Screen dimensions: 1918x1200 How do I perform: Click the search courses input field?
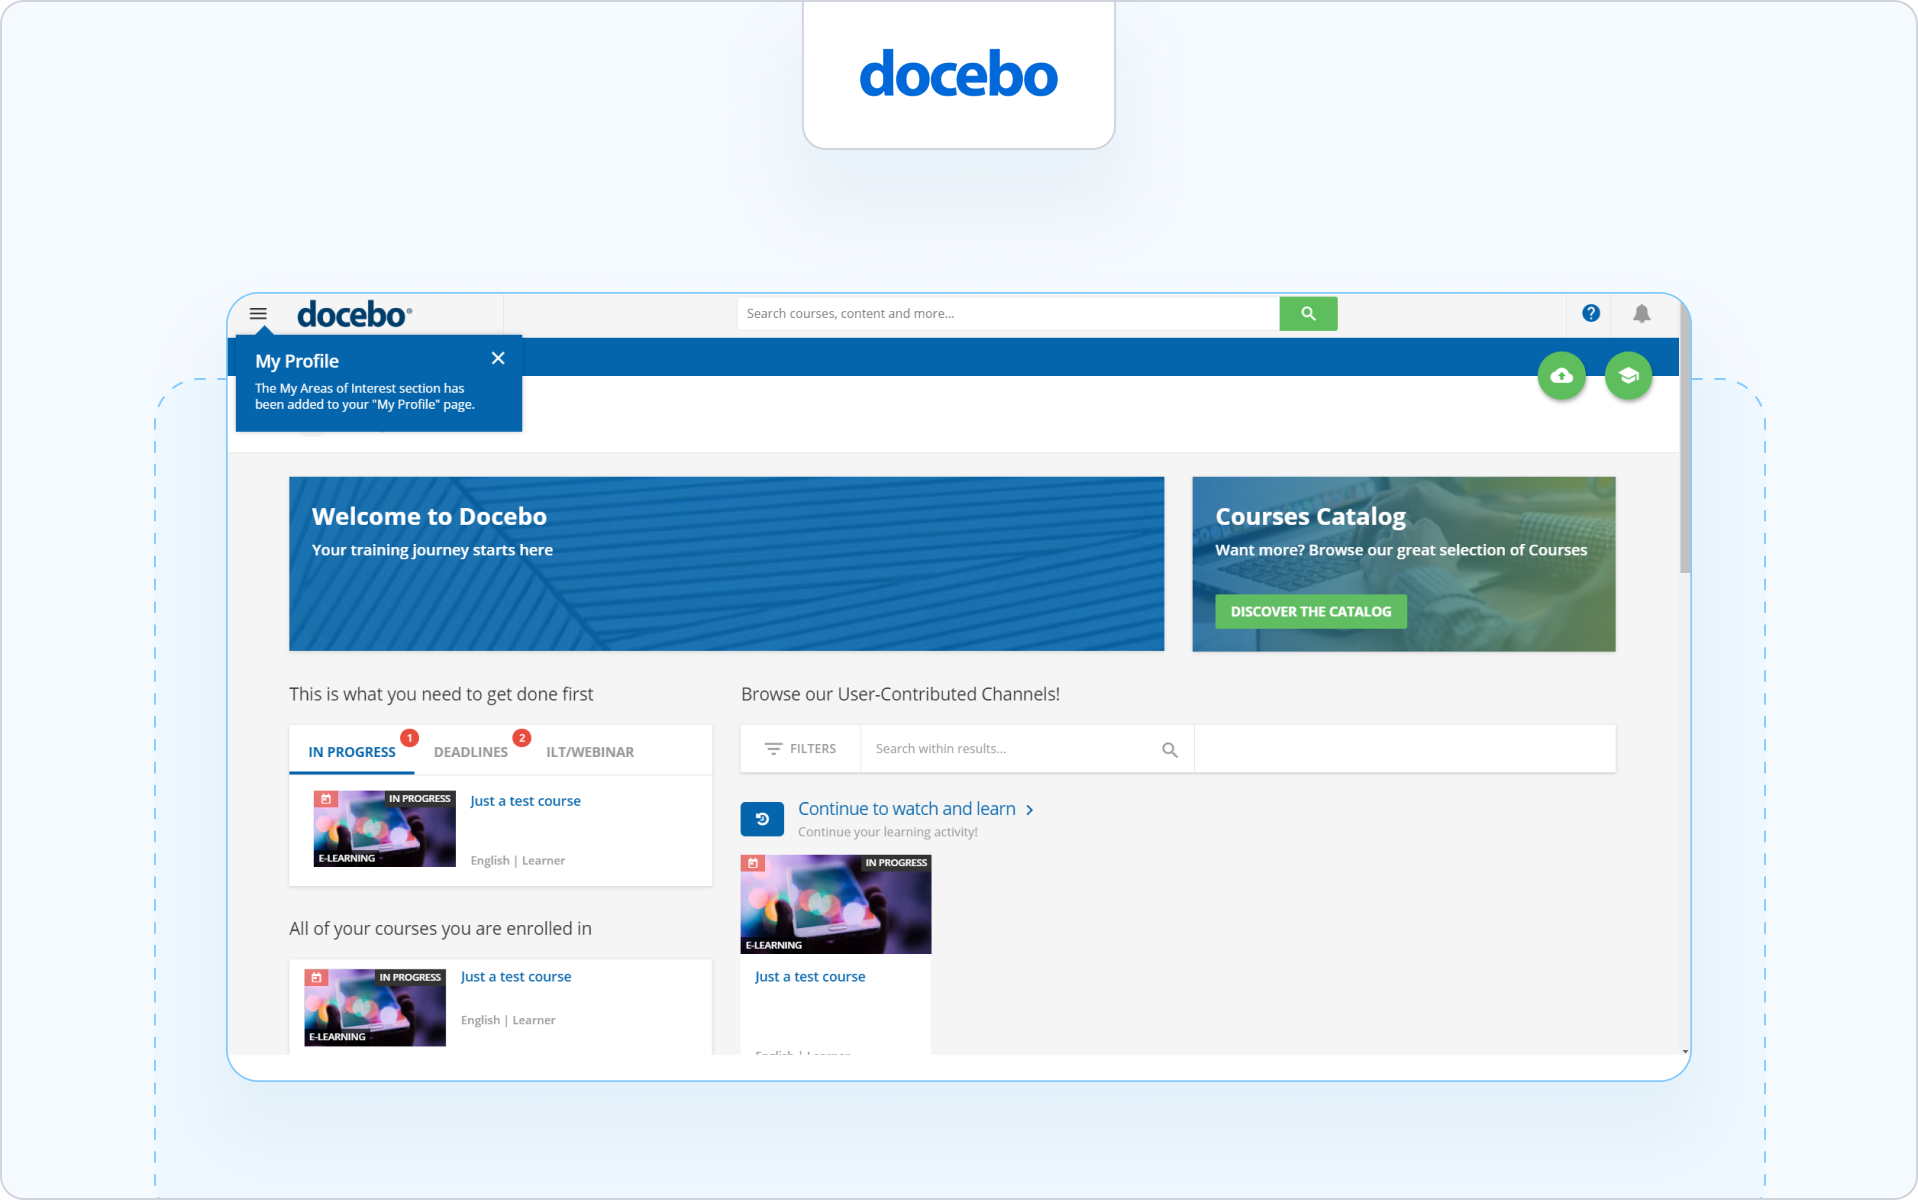point(1008,313)
